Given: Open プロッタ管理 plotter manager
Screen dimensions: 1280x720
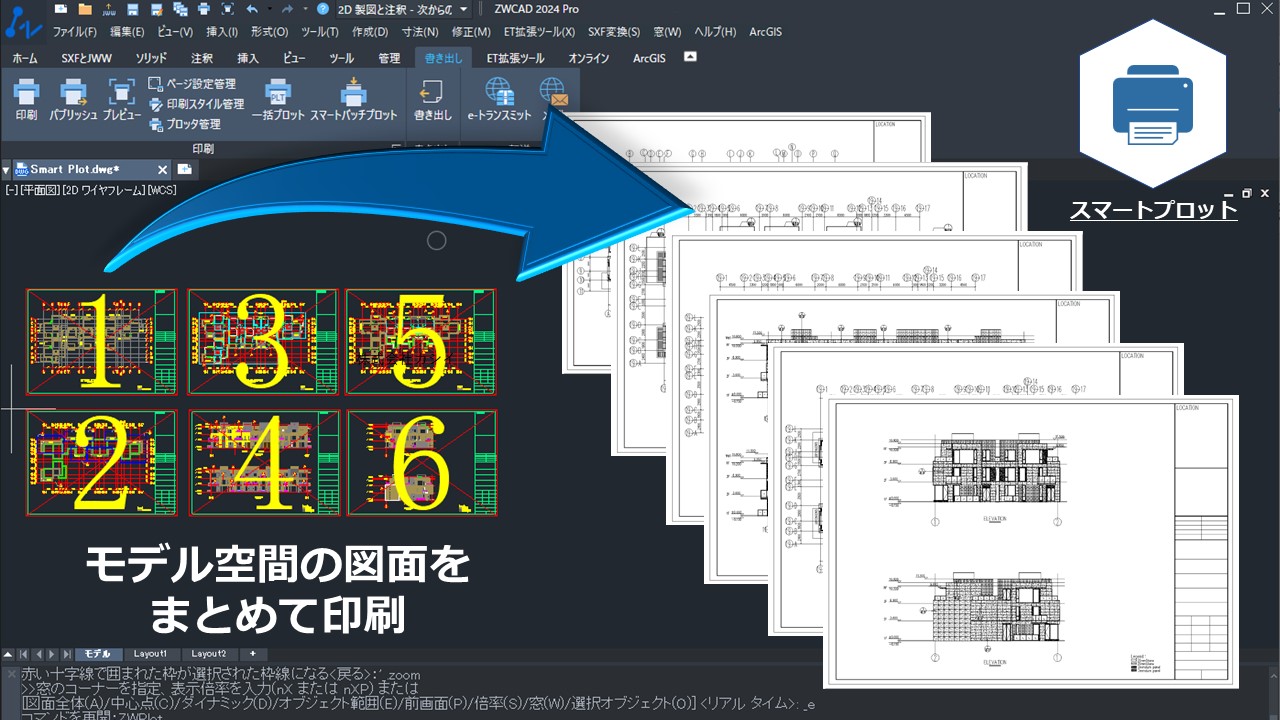Looking at the screenshot, I should pos(185,125).
